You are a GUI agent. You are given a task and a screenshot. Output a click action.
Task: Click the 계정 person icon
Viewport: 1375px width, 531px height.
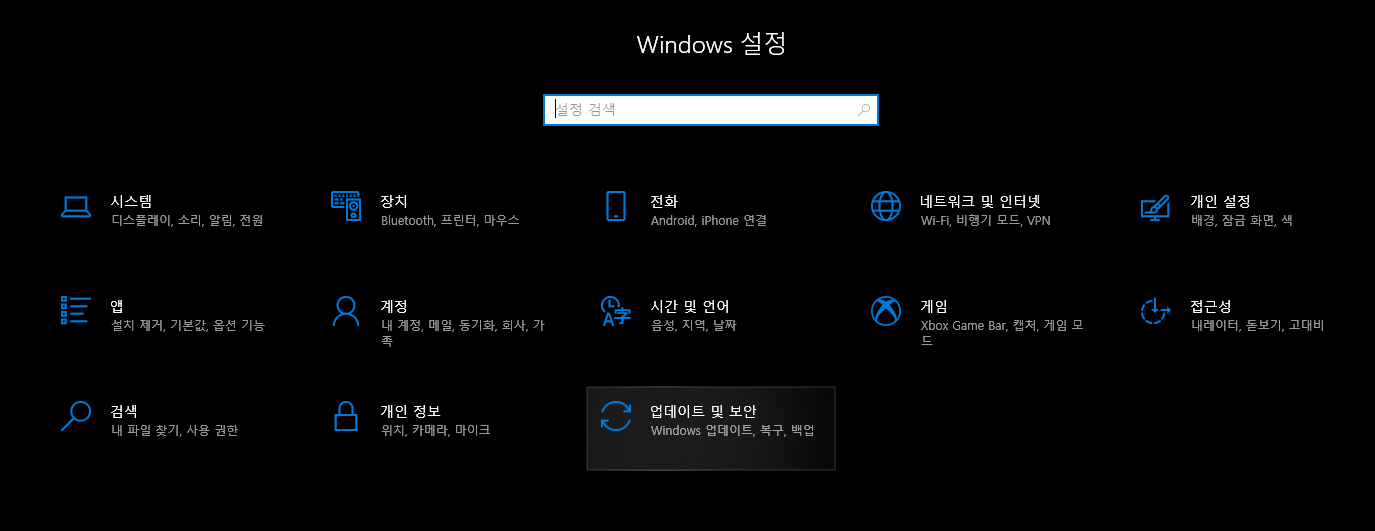click(x=346, y=311)
